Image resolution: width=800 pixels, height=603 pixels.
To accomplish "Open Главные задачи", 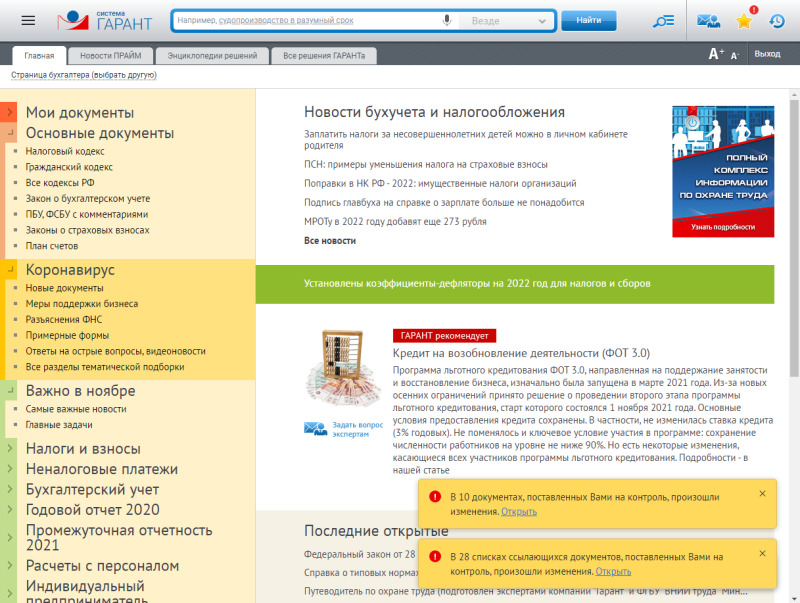I will tap(59, 424).
